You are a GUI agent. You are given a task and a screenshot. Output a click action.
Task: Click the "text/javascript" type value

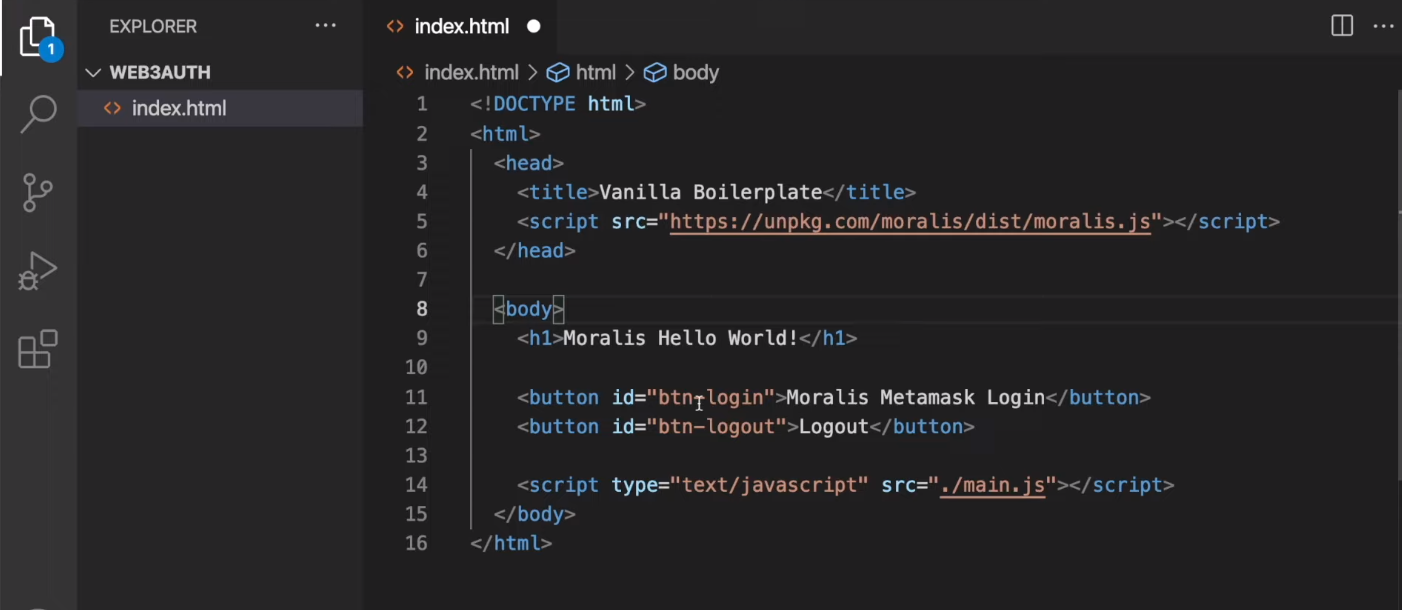click(x=769, y=485)
